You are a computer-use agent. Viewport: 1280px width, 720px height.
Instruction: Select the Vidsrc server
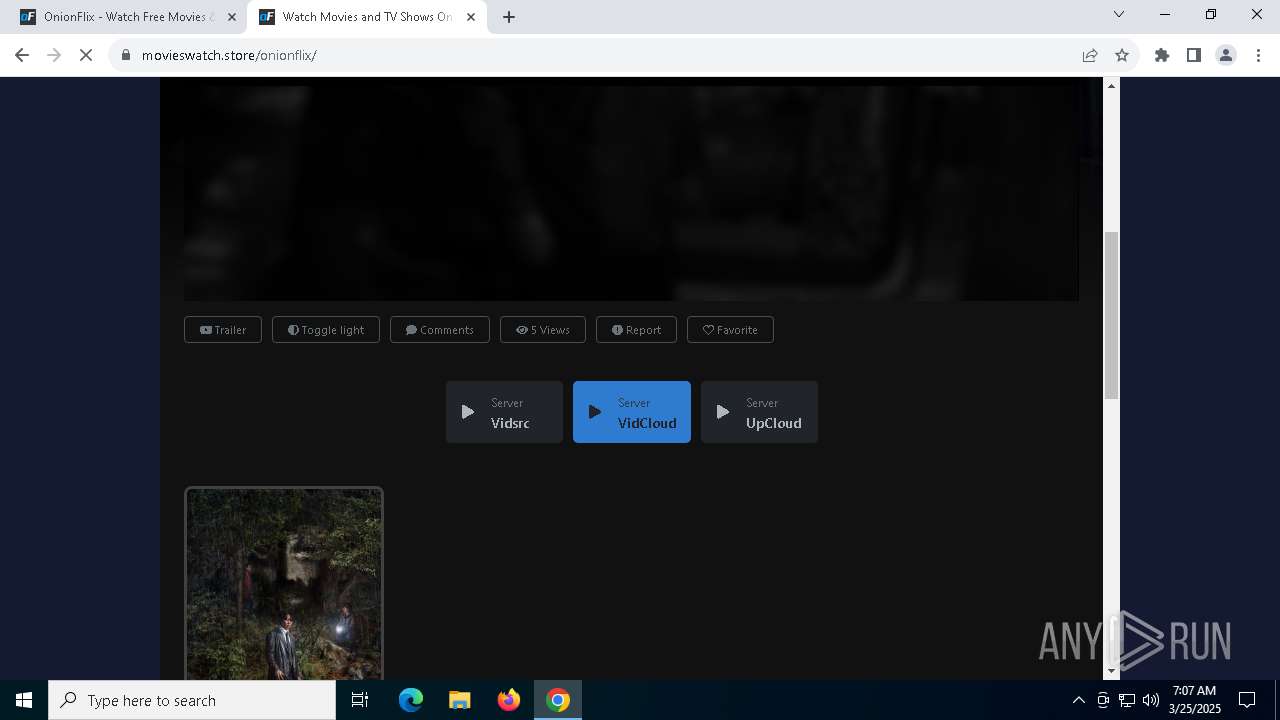click(x=504, y=412)
